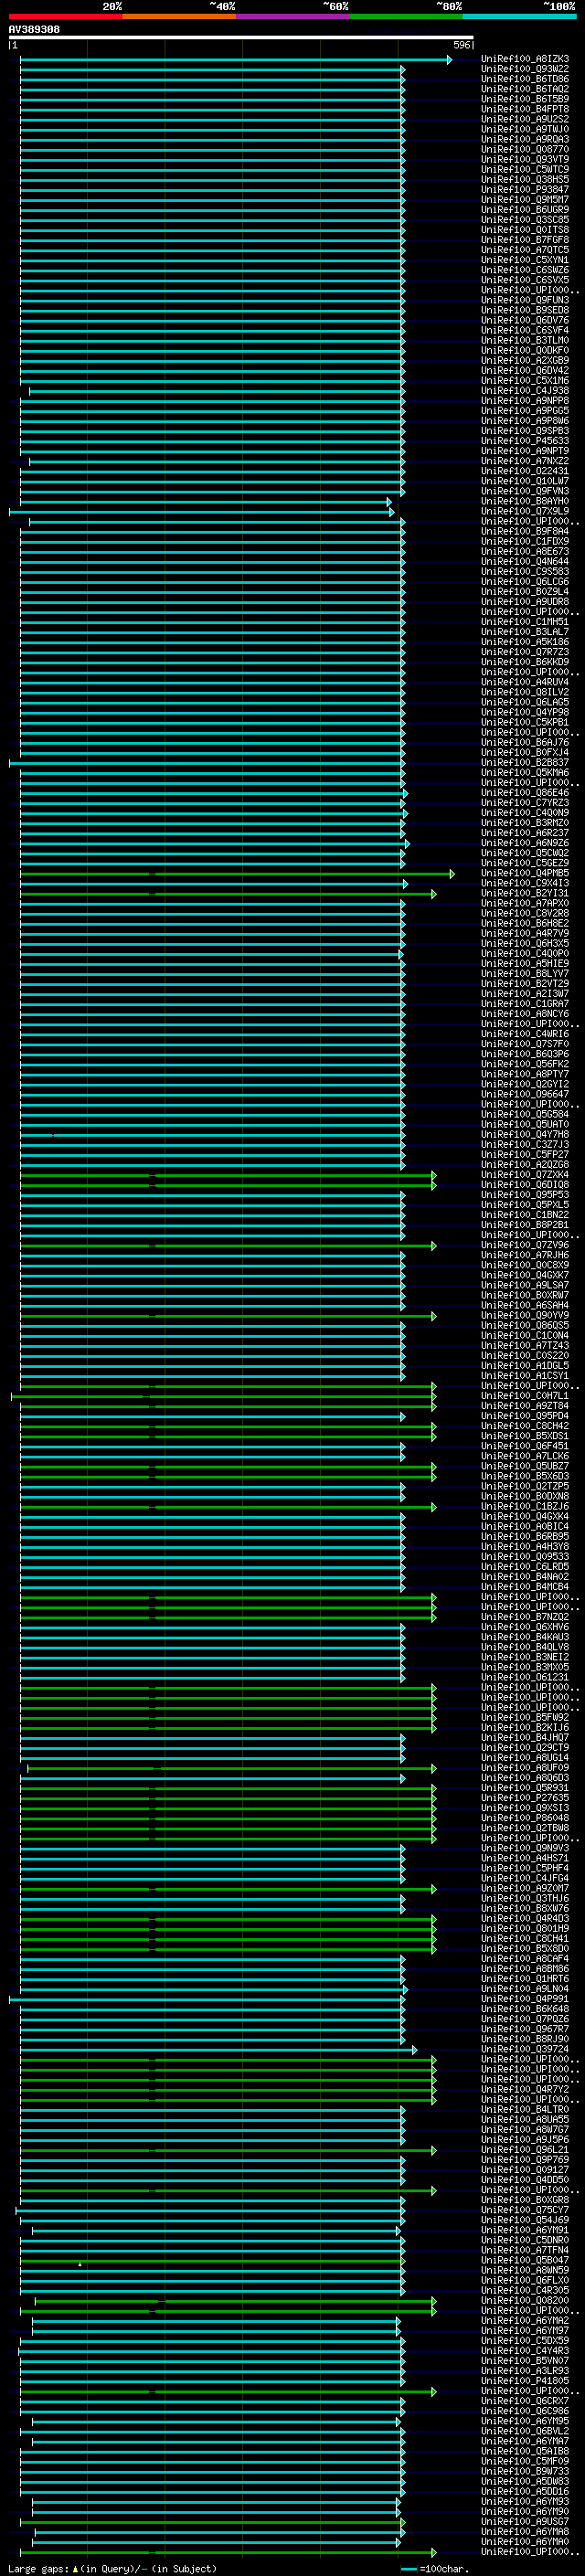Click hit label UniRef100_Q9OYV9

click(x=525, y=1315)
